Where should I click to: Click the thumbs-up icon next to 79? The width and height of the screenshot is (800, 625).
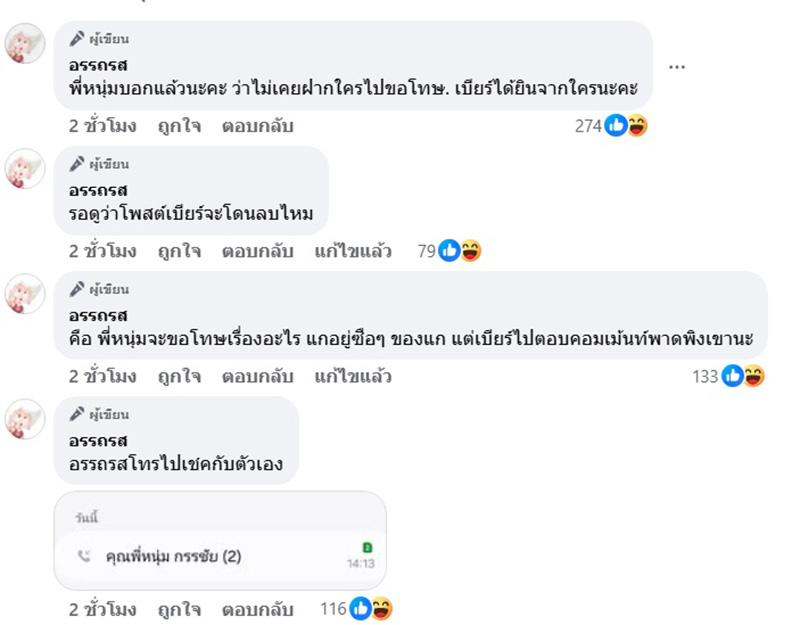pyautogui.click(x=449, y=253)
